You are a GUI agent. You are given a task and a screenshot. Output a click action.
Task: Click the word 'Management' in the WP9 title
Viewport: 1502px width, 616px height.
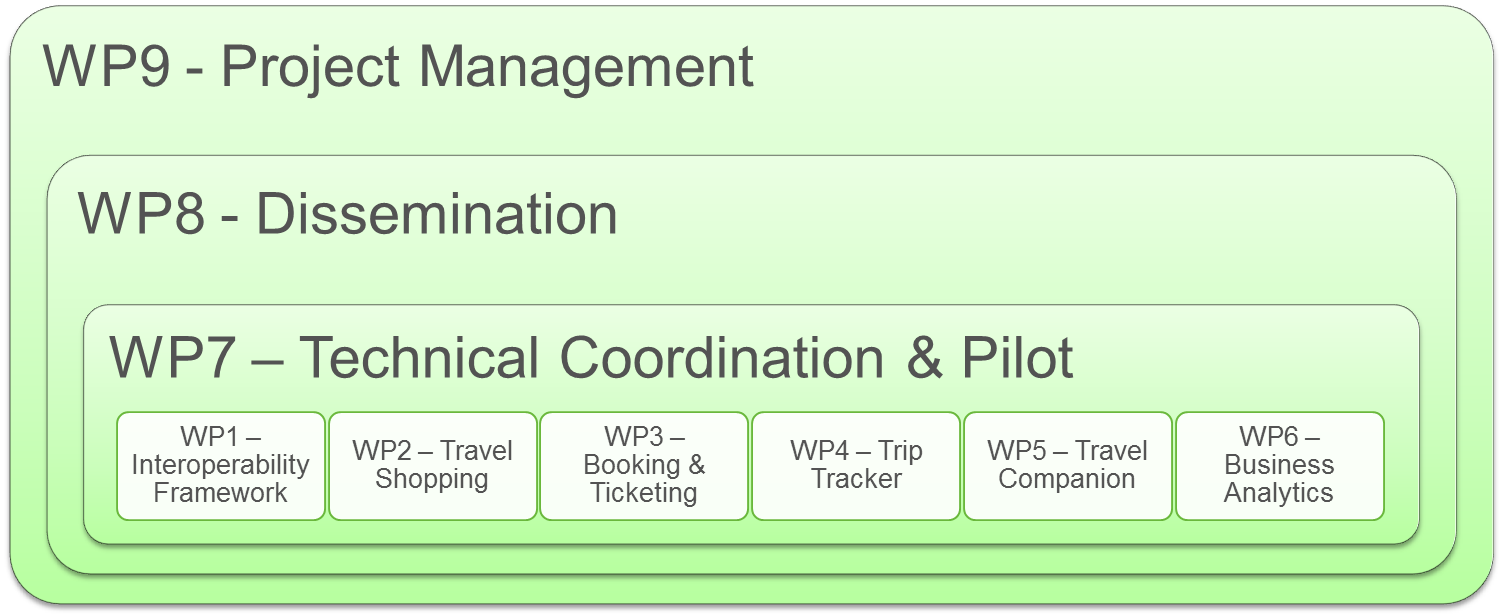[x=586, y=67]
